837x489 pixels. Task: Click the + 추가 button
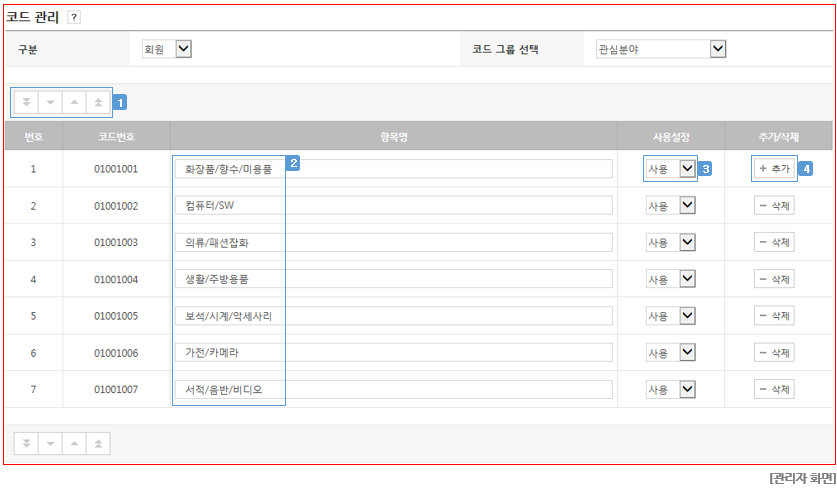point(774,169)
